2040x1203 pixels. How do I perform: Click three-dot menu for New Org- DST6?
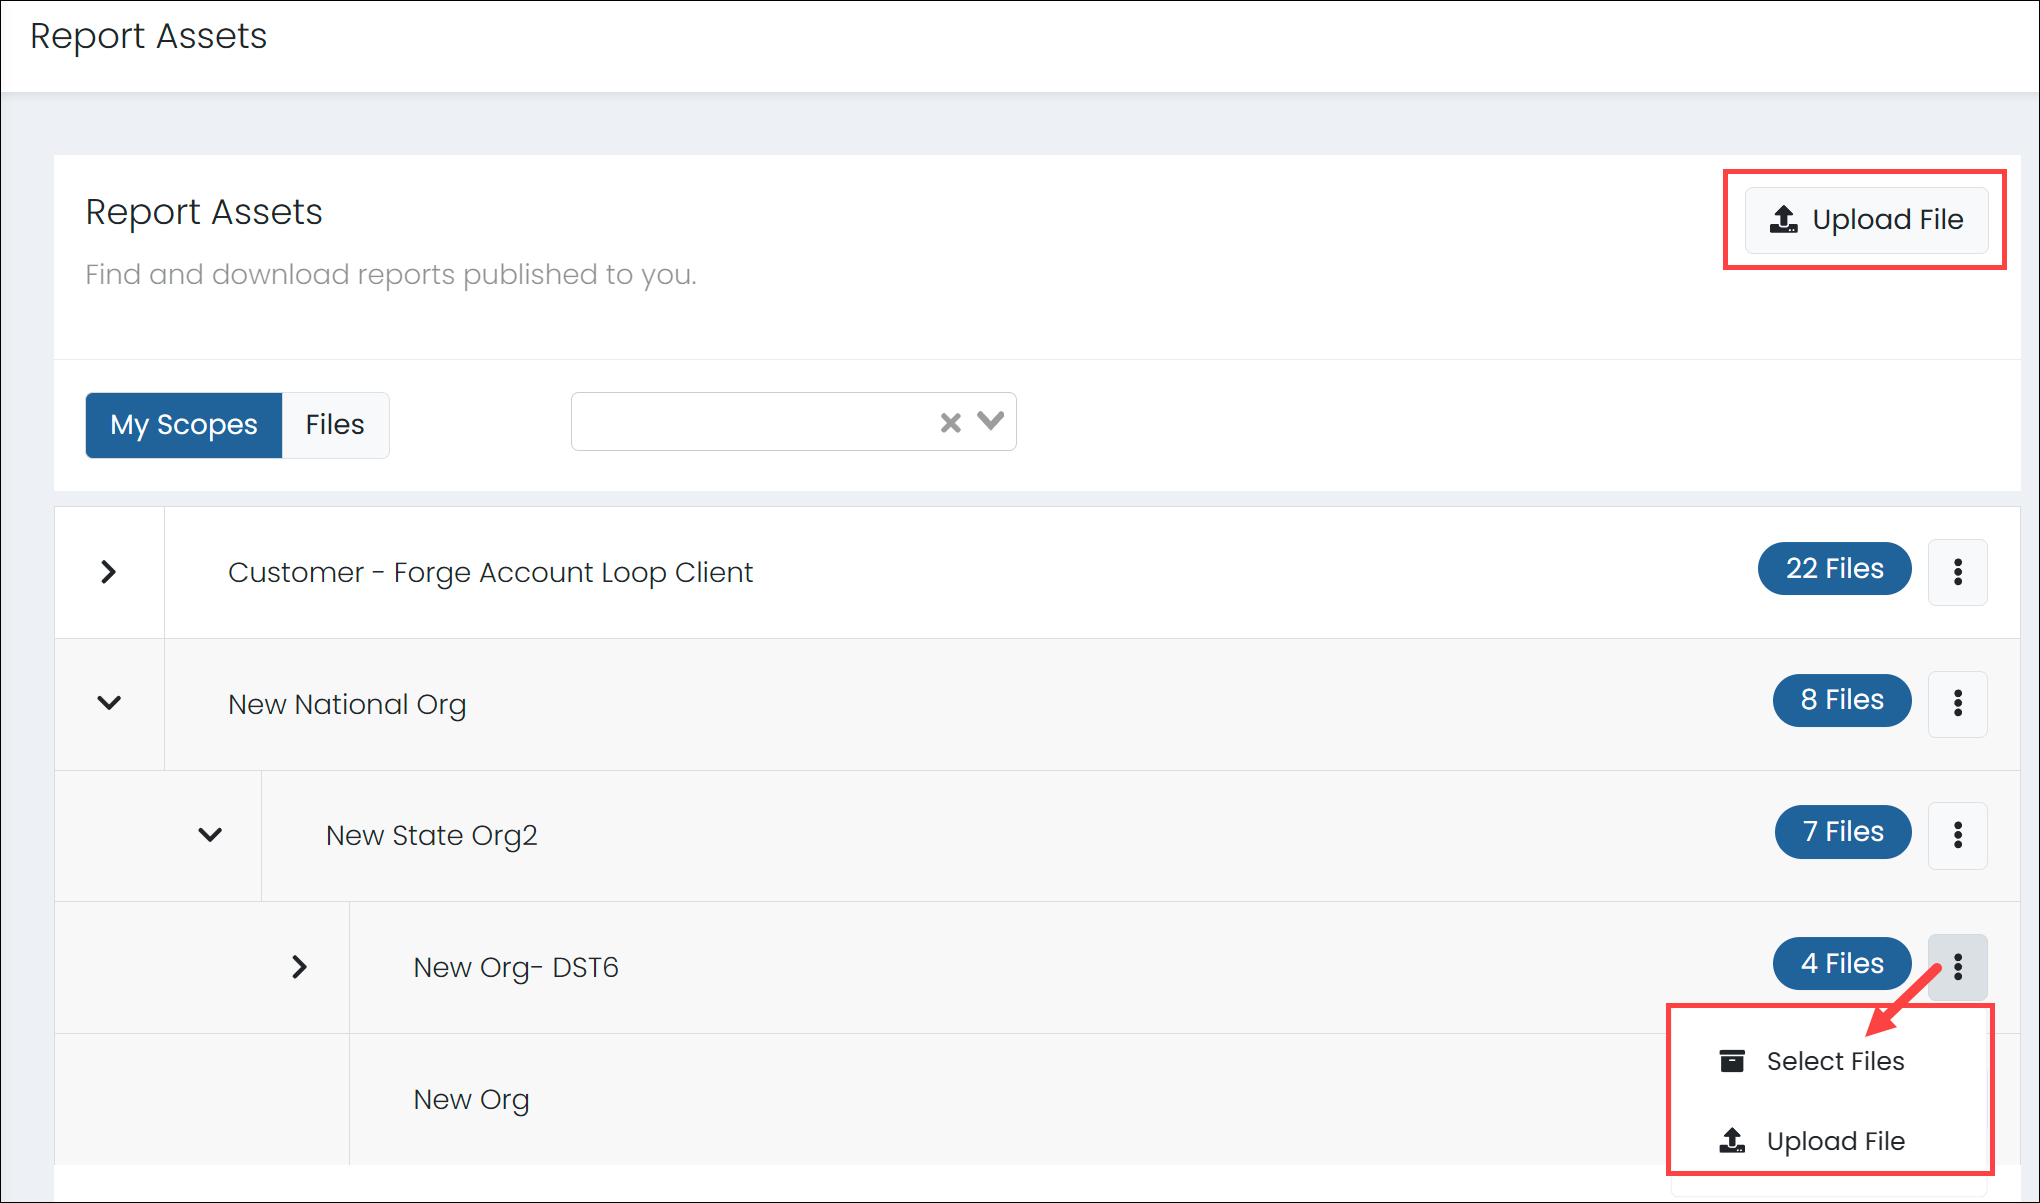[x=1957, y=967]
